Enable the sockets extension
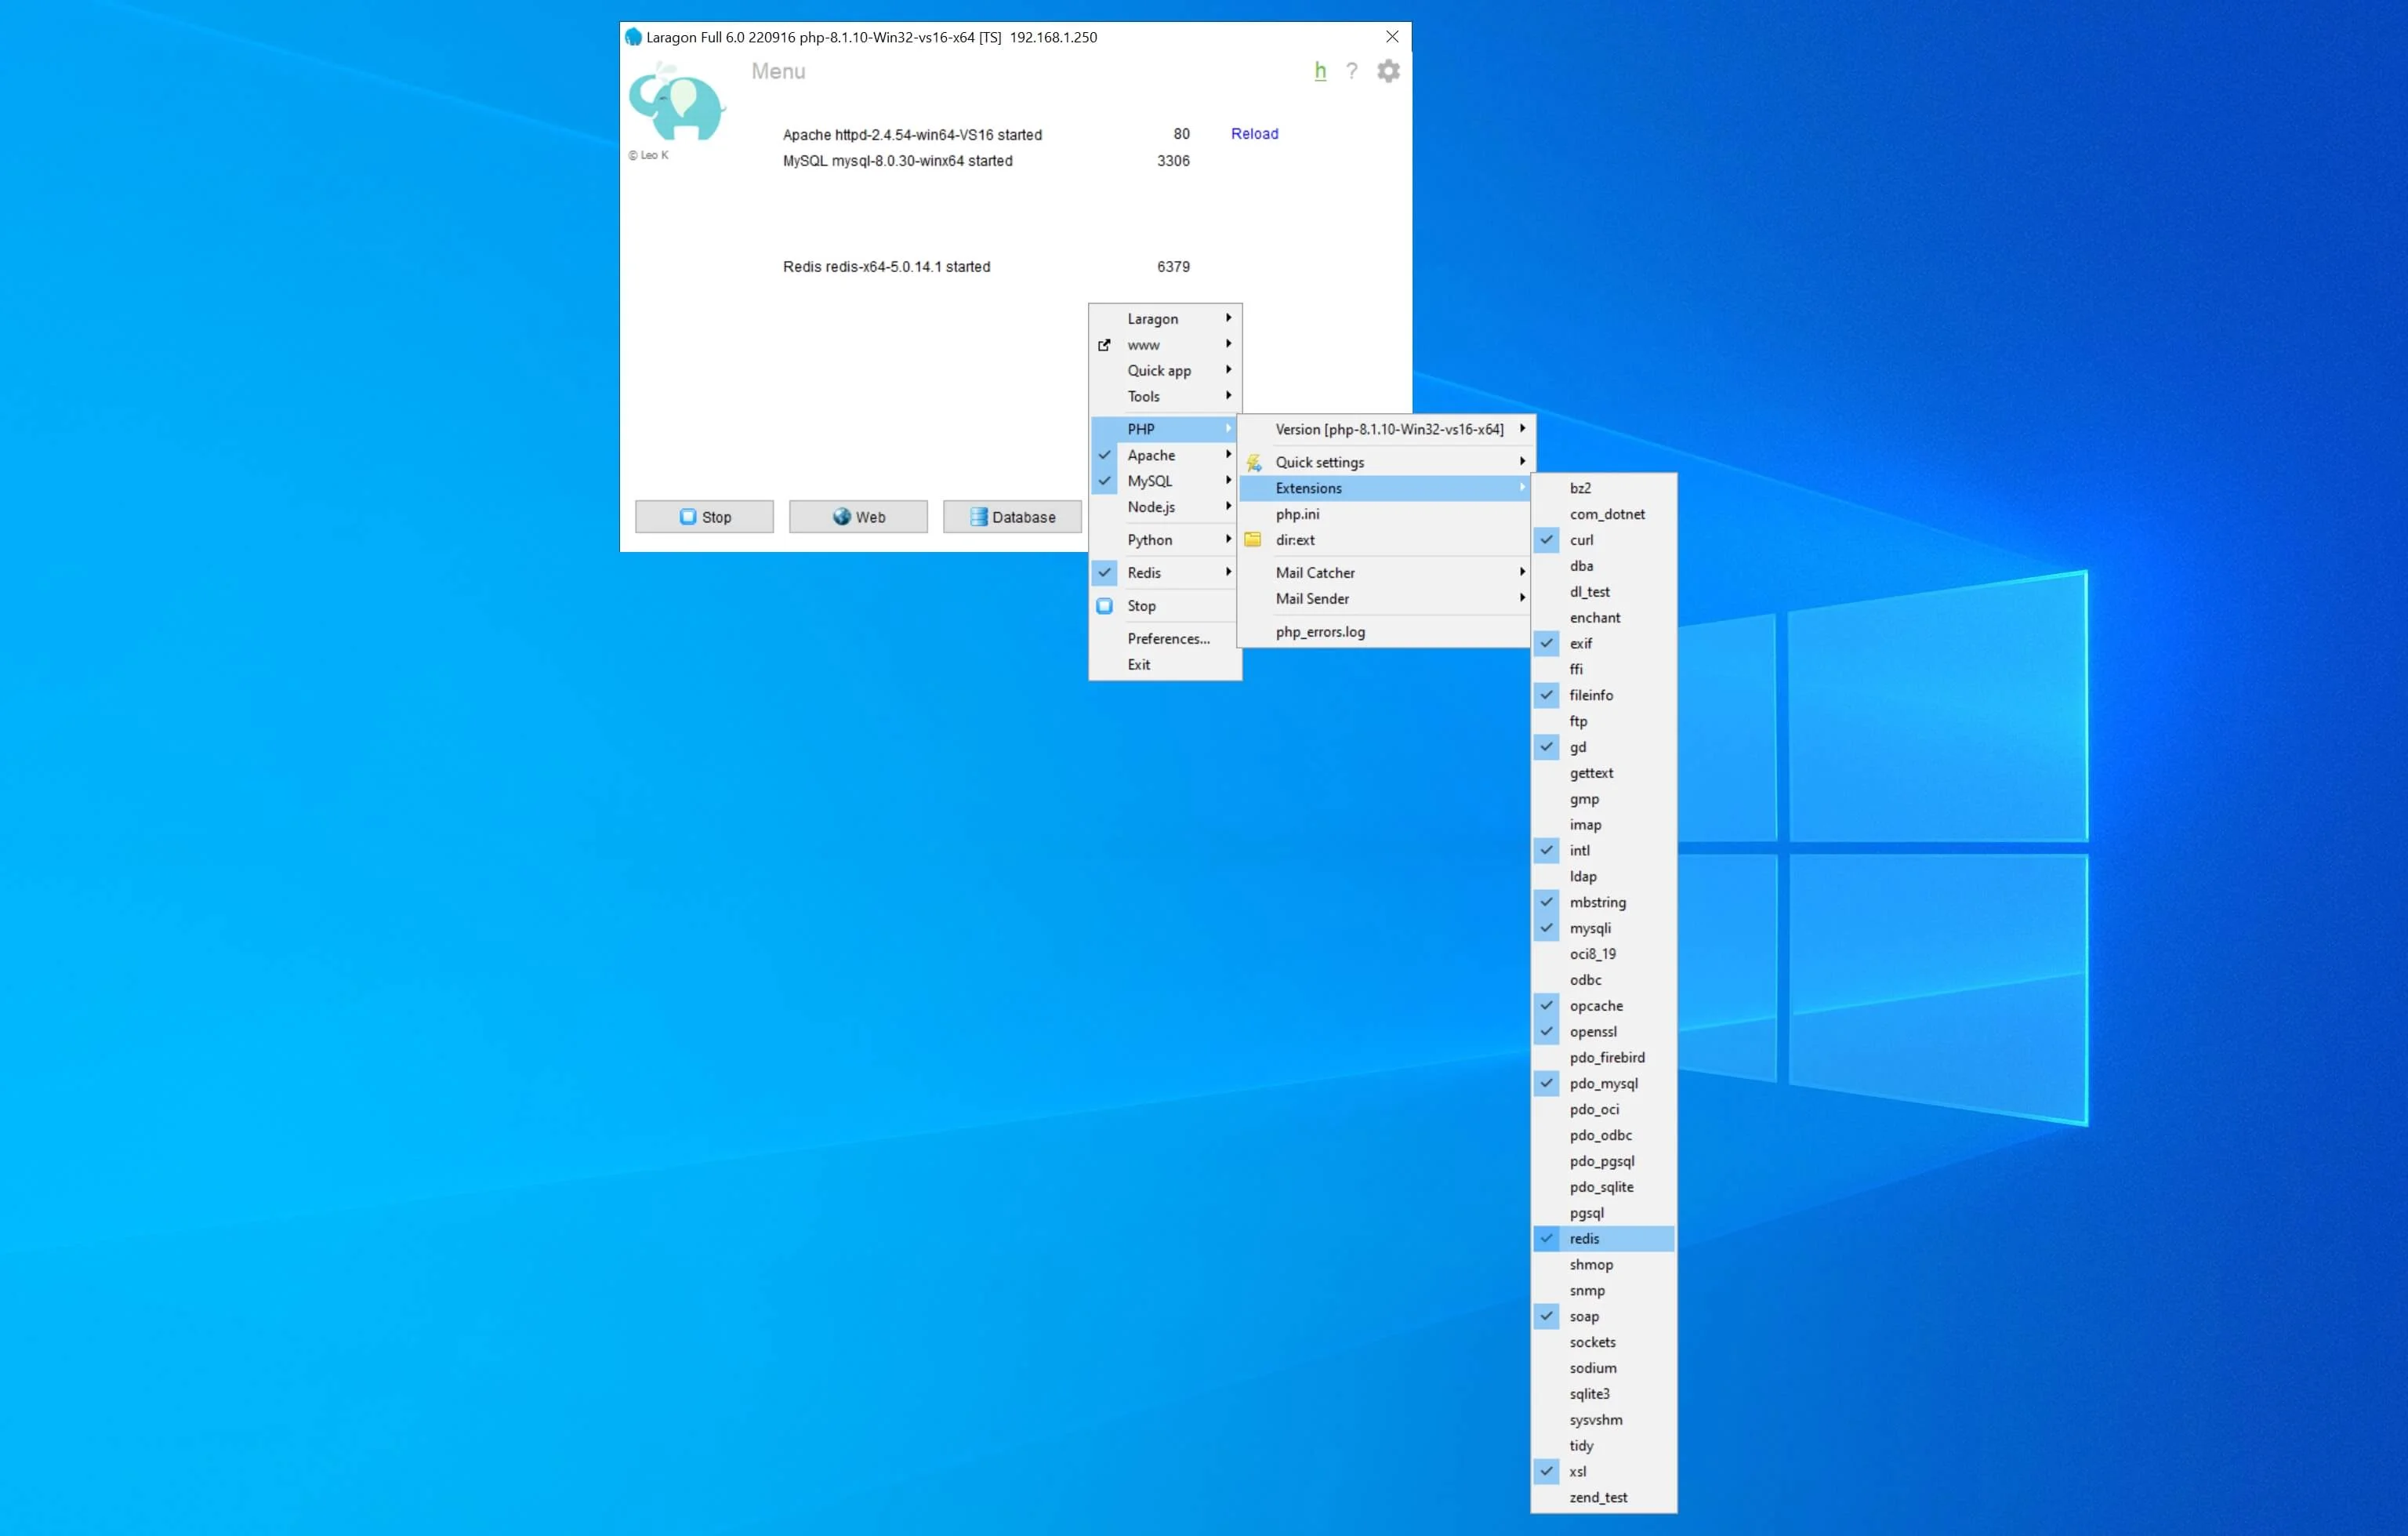This screenshot has width=2408, height=1536. click(1604, 1343)
